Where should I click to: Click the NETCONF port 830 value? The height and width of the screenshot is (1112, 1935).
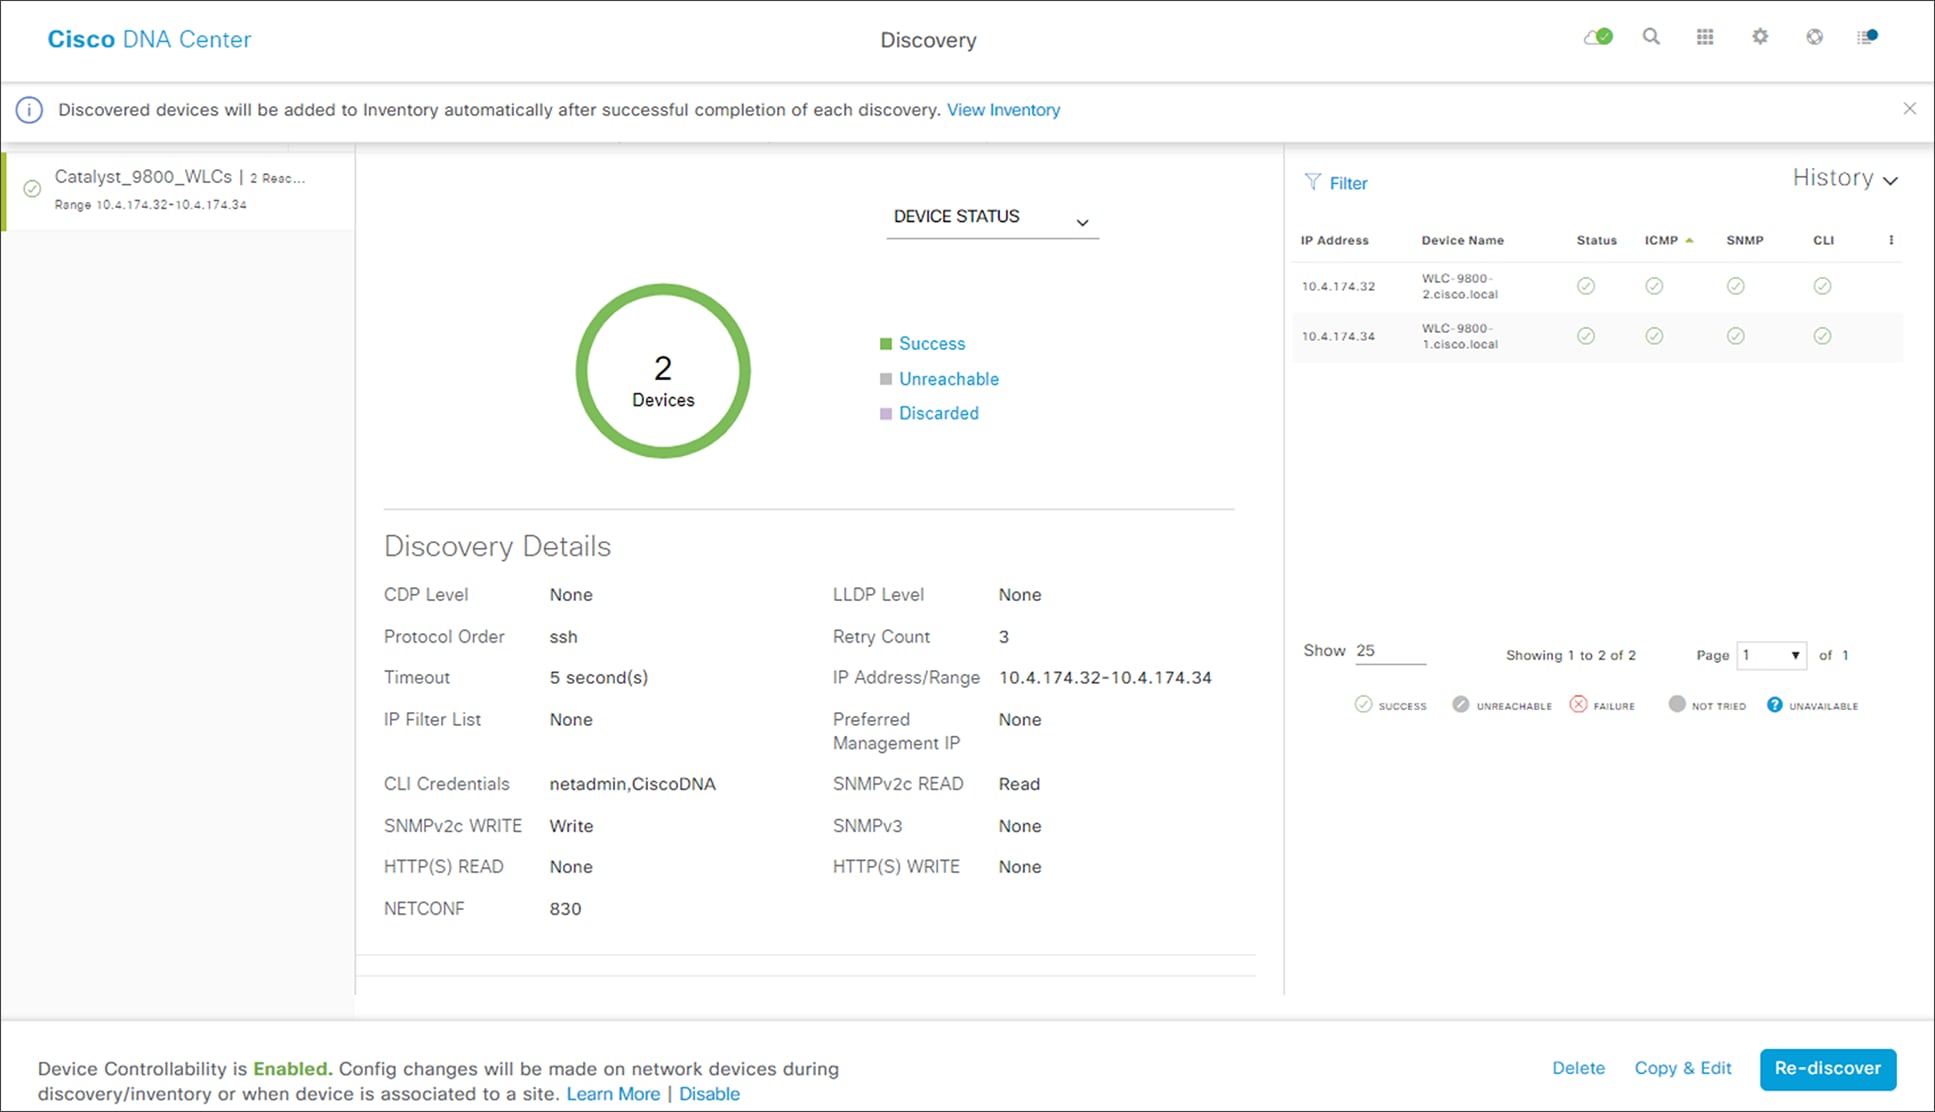pyautogui.click(x=565, y=908)
